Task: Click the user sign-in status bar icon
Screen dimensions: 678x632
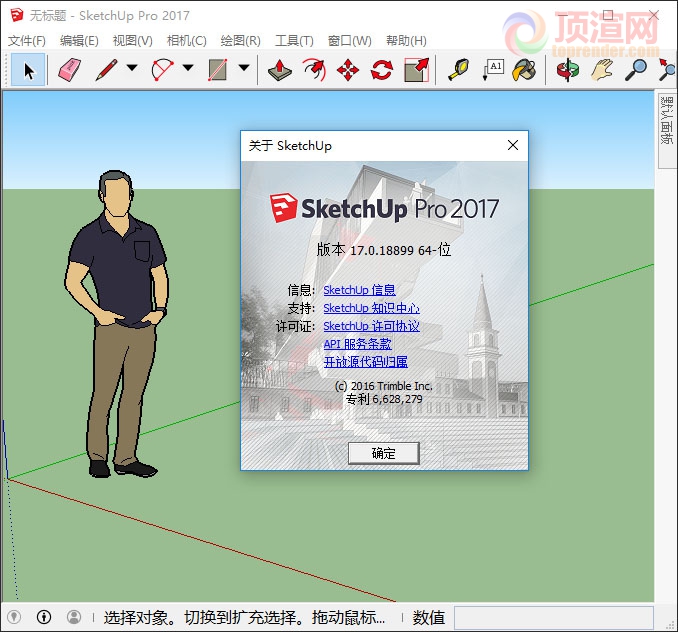Action: coord(74,617)
